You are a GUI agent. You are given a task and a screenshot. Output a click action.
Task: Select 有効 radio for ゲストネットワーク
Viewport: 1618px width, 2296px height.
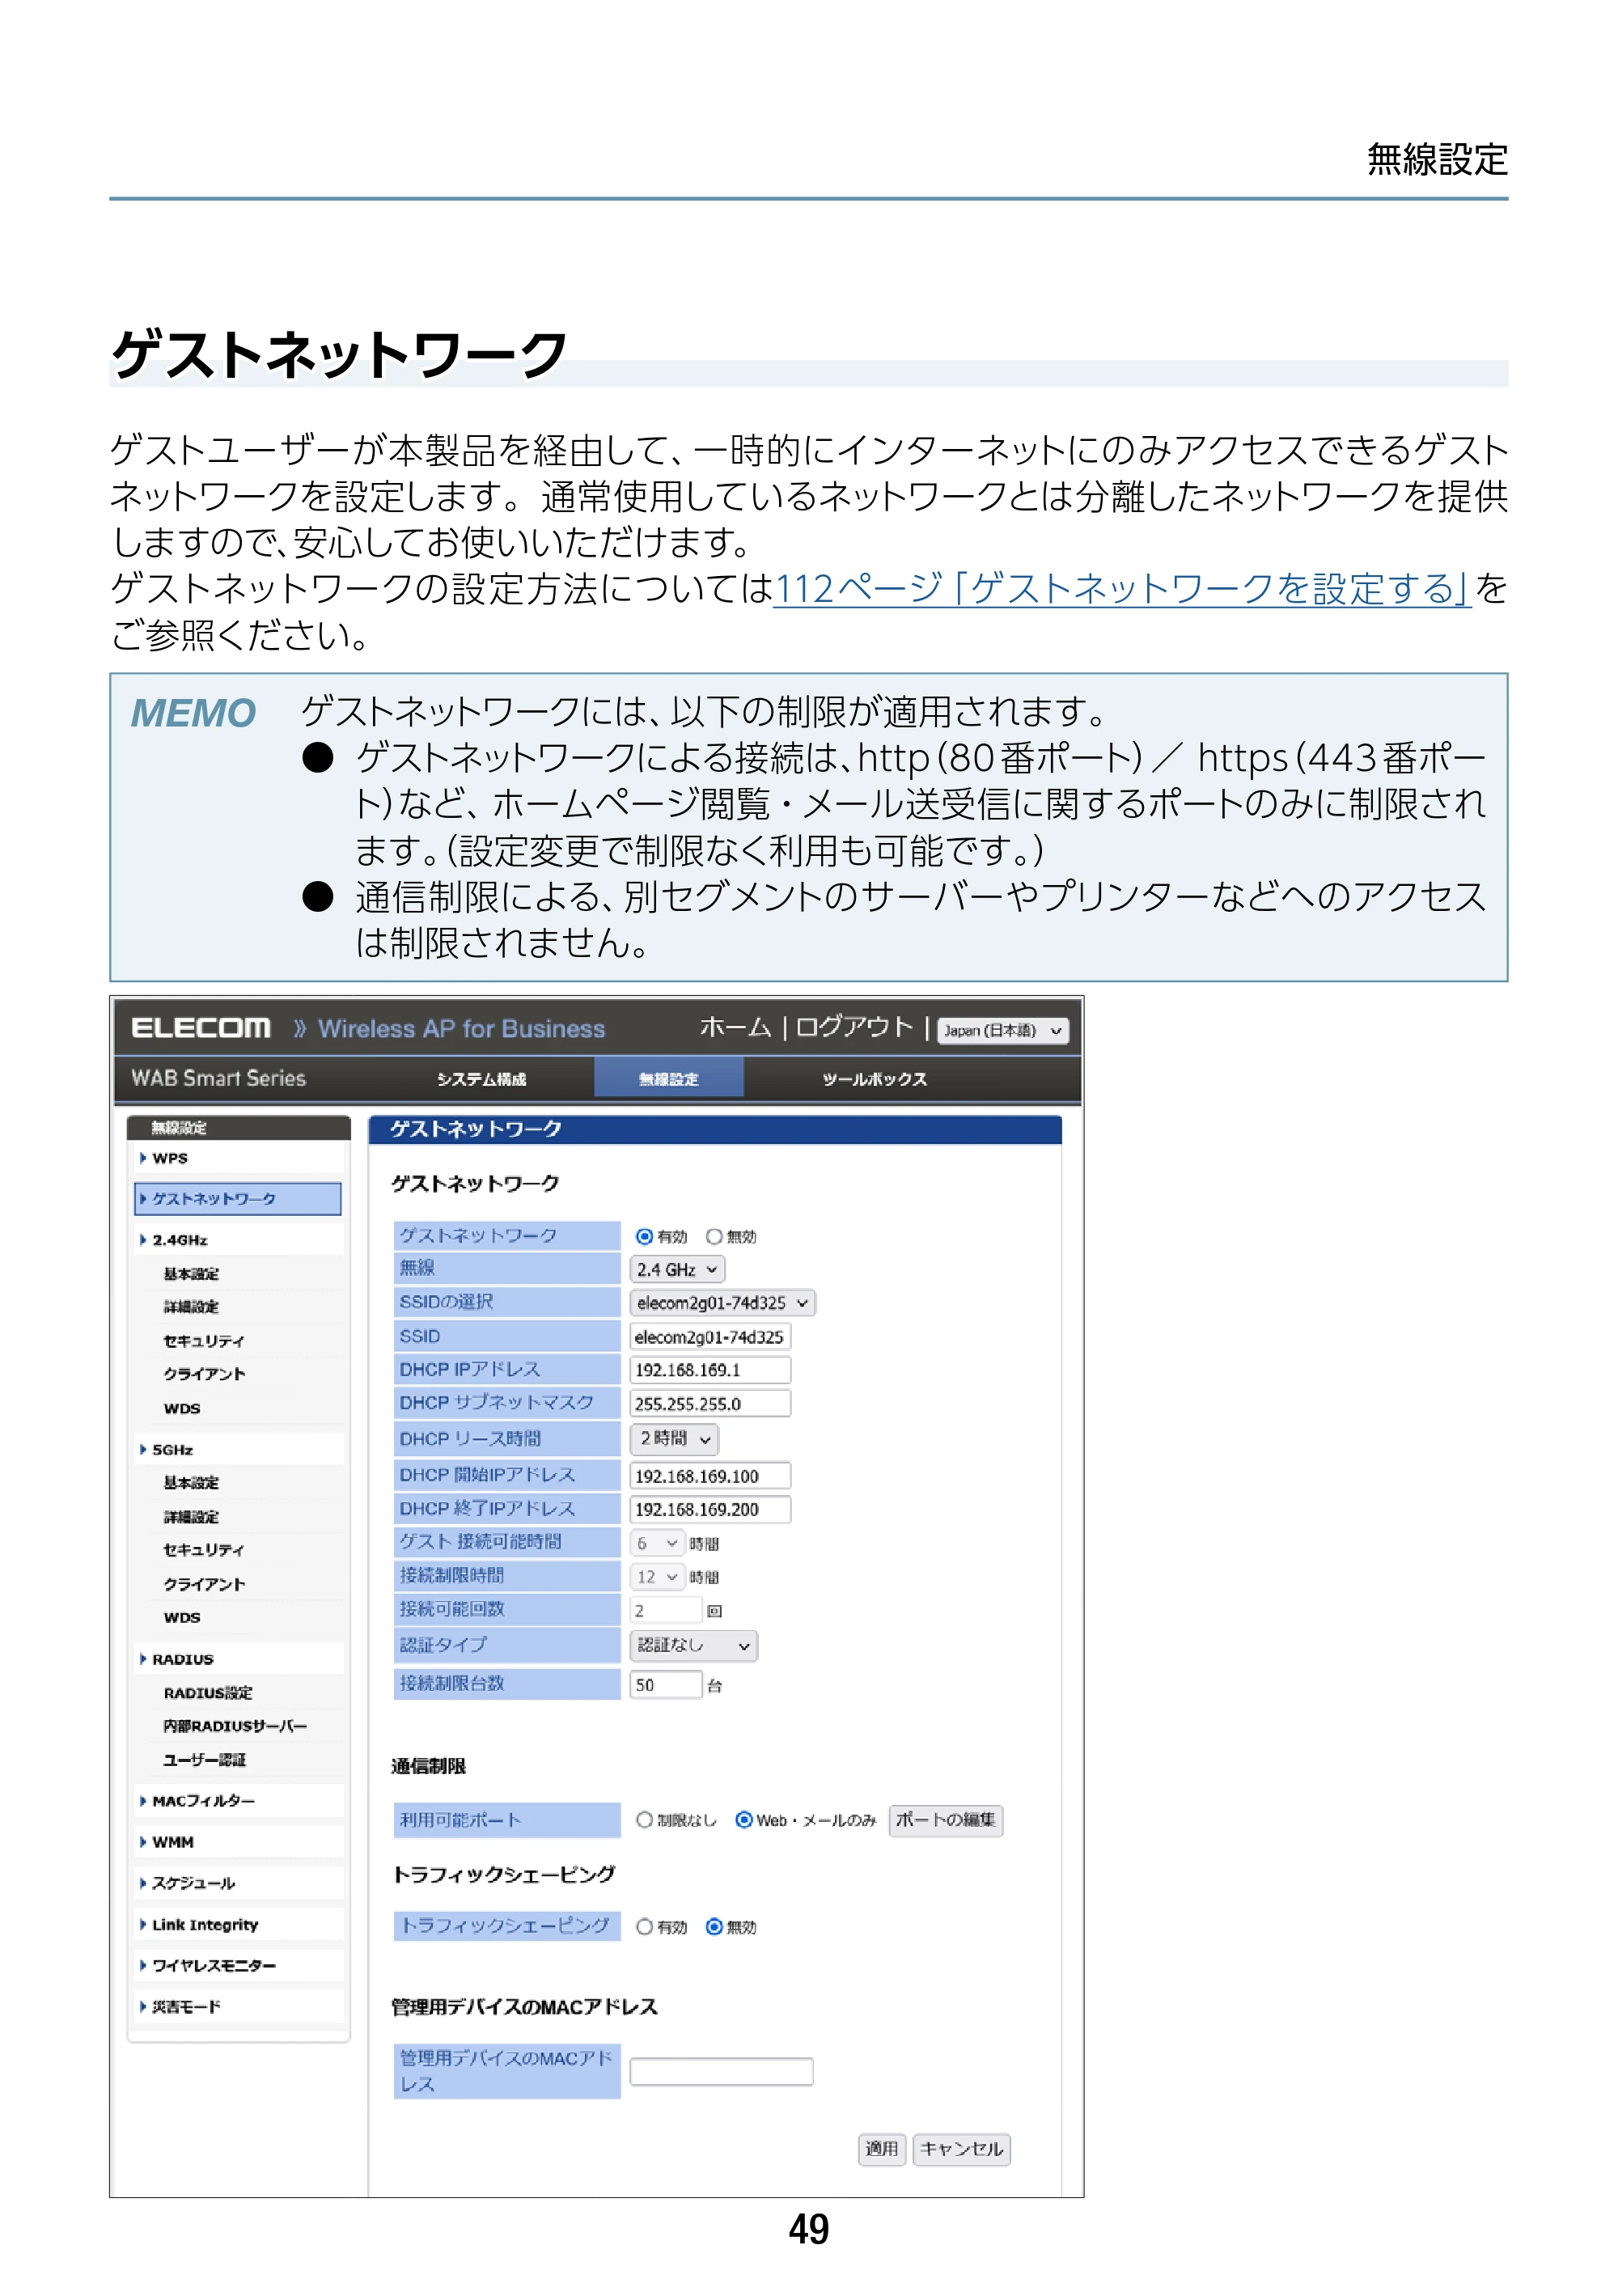[x=644, y=1236]
